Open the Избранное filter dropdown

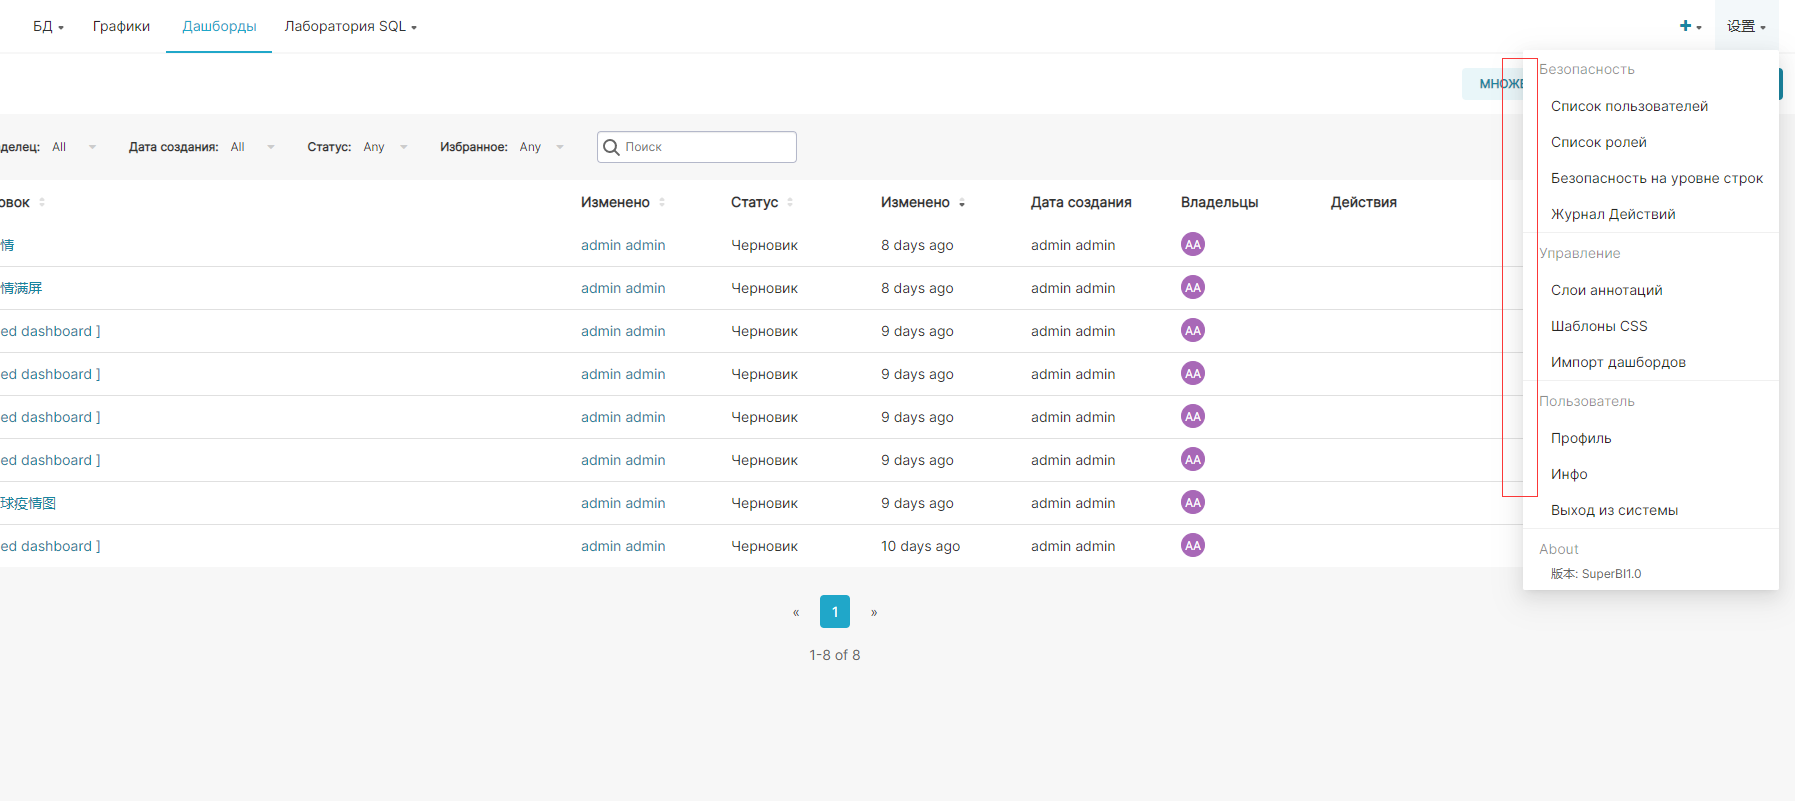(542, 147)
